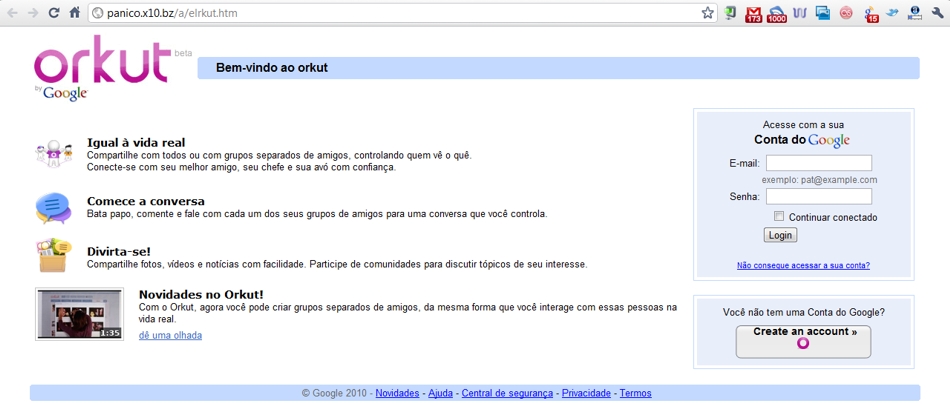The image size is (950, 404).
Task: Open the RSS feed extension showing 1000
Action: pyautogui.click(x=777, y=14)
